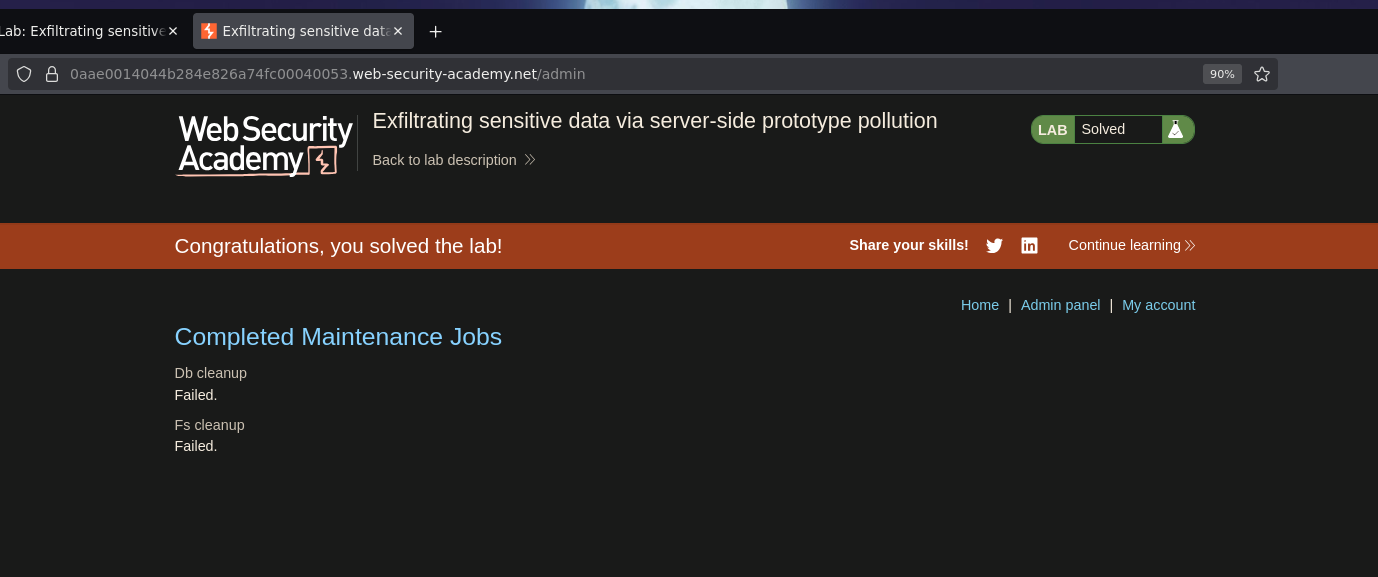Open Back to lab description link
This screenshot has height=577, width=1378.
(445, 160)
